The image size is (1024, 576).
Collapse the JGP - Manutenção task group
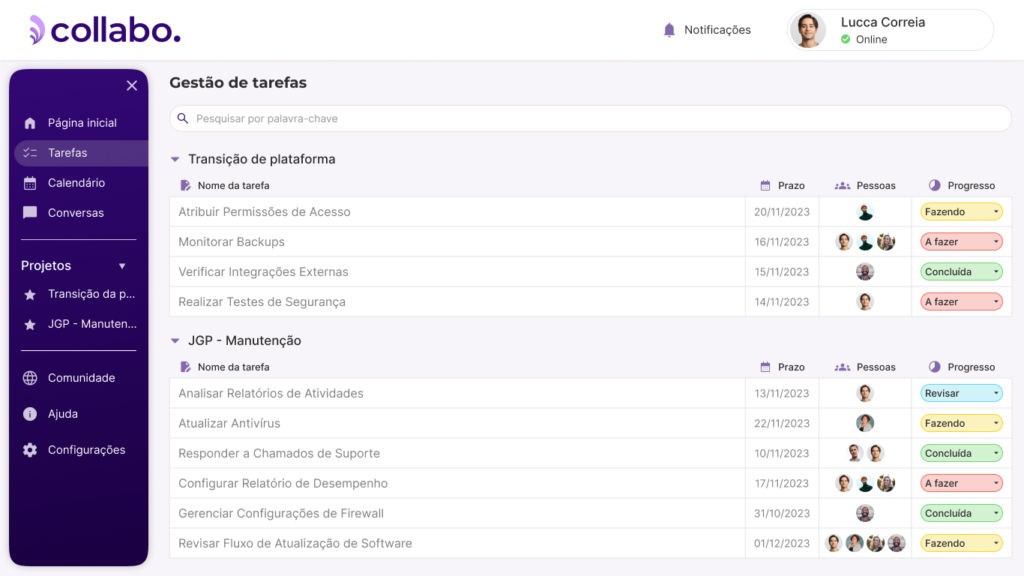[x=175, y=341]
